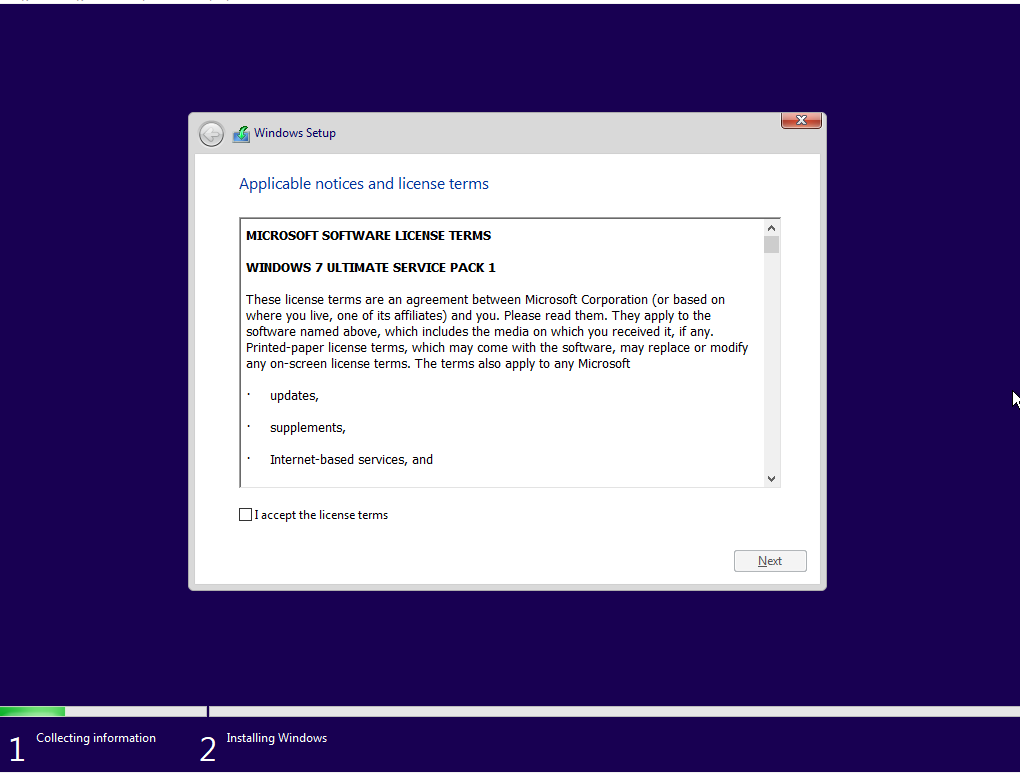Click 'MICROSOFT SOFTWARE LICENSE TERMS' title
This screenshot has height=773, width=1020.
[368, 236]
